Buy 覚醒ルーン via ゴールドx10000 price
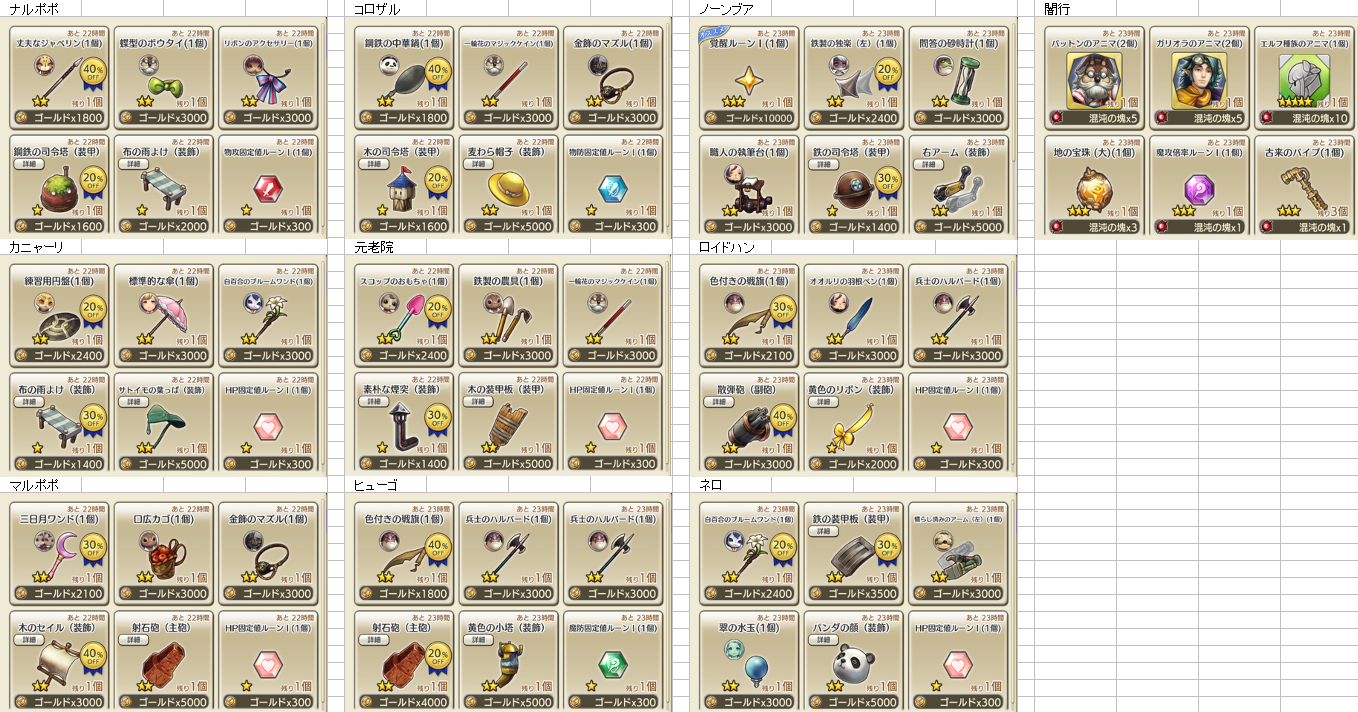This screenshot has width=1358, height=712. click(749, 117)
